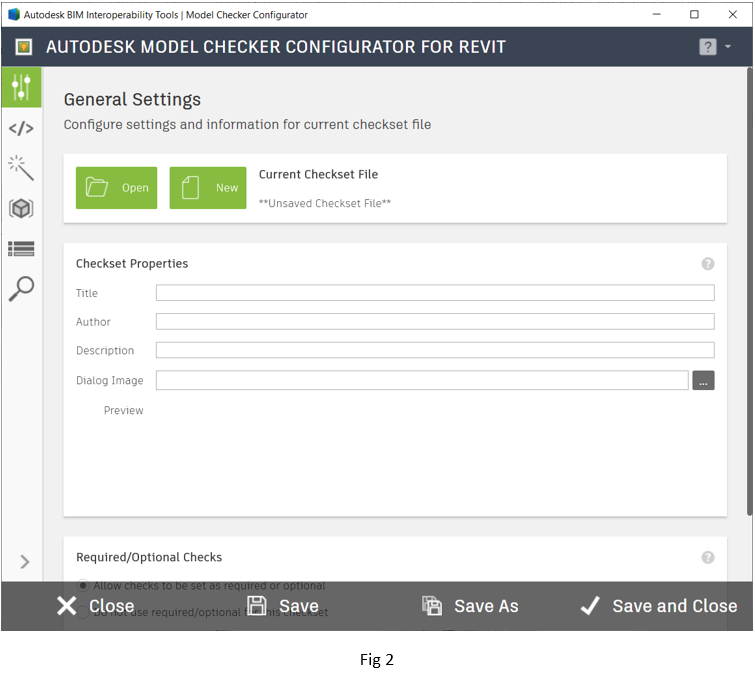Image resolution: width=755 pixels, height=677 pixels.
Task: Open the magic wand wizard sidebar icon
Action: point(21,168)
